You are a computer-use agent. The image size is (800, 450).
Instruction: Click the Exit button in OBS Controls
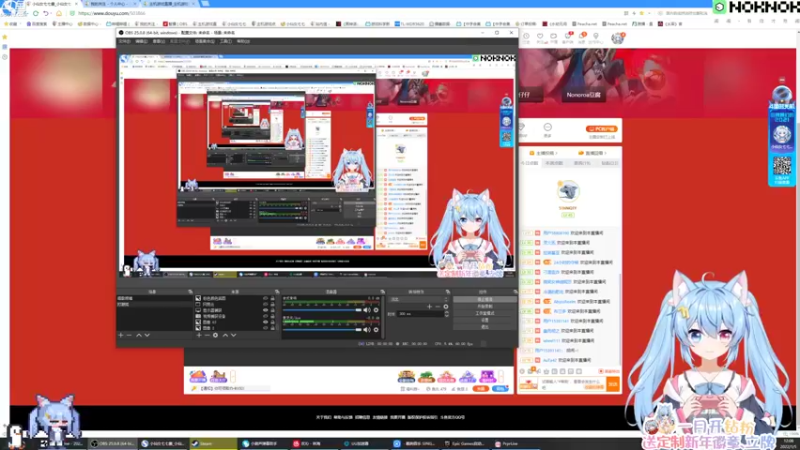click(485, 327)
